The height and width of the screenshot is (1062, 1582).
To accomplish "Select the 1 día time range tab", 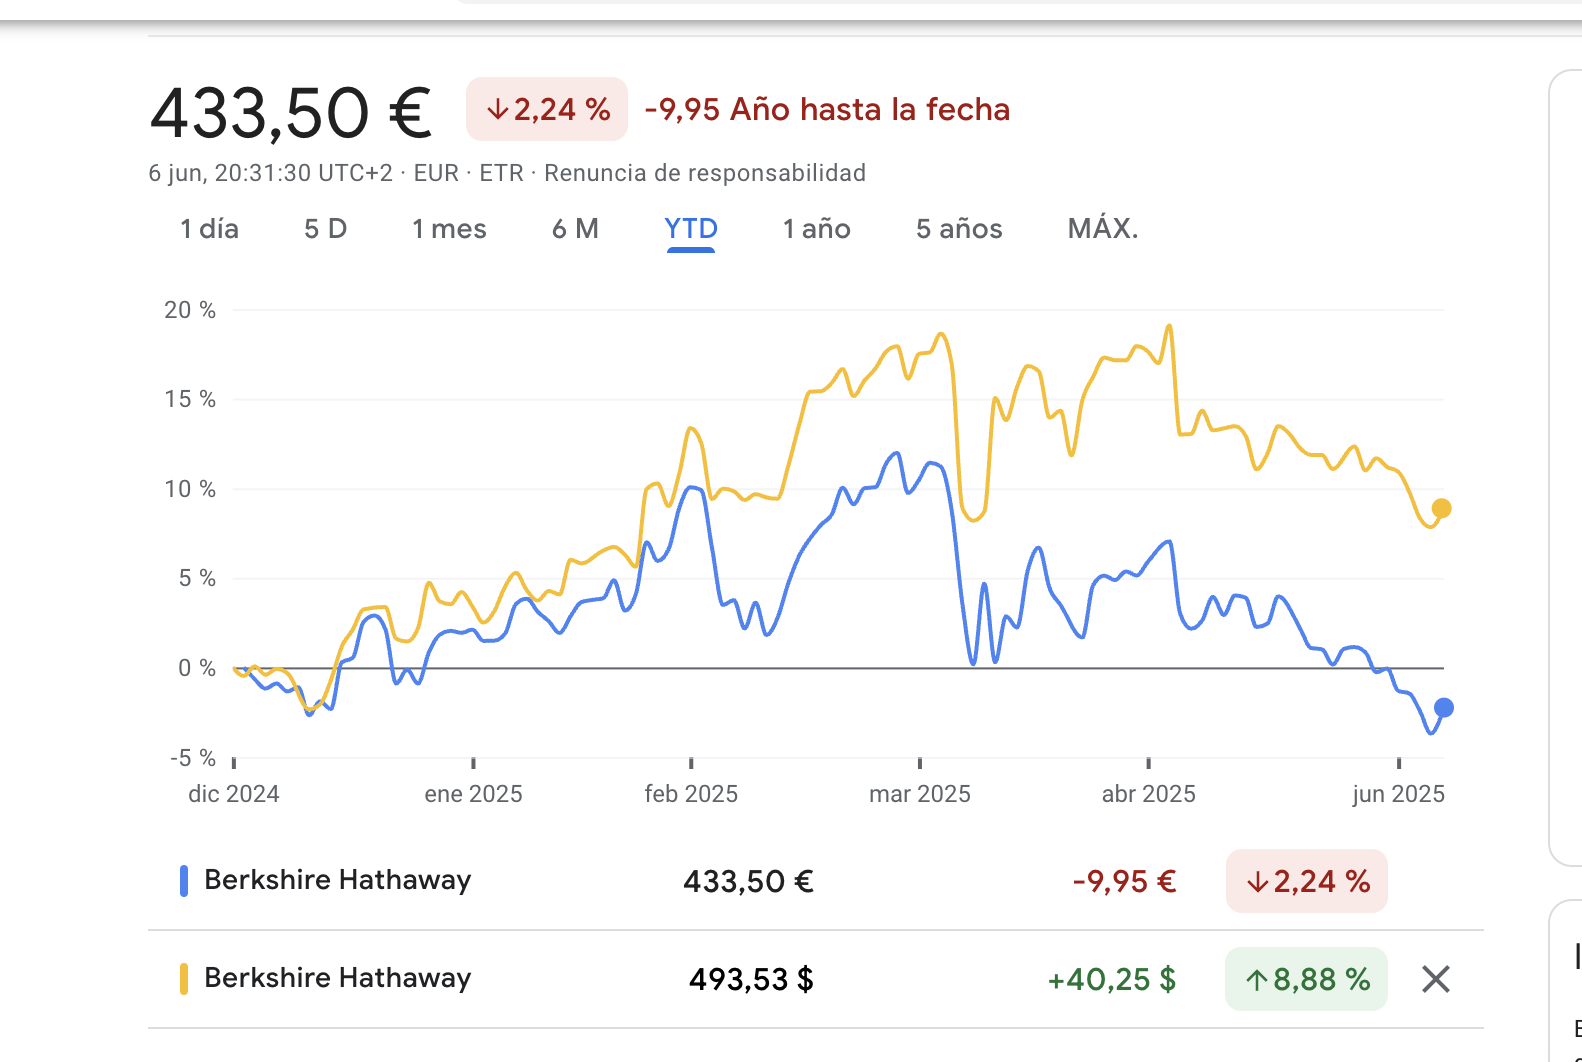I will 209,229.
